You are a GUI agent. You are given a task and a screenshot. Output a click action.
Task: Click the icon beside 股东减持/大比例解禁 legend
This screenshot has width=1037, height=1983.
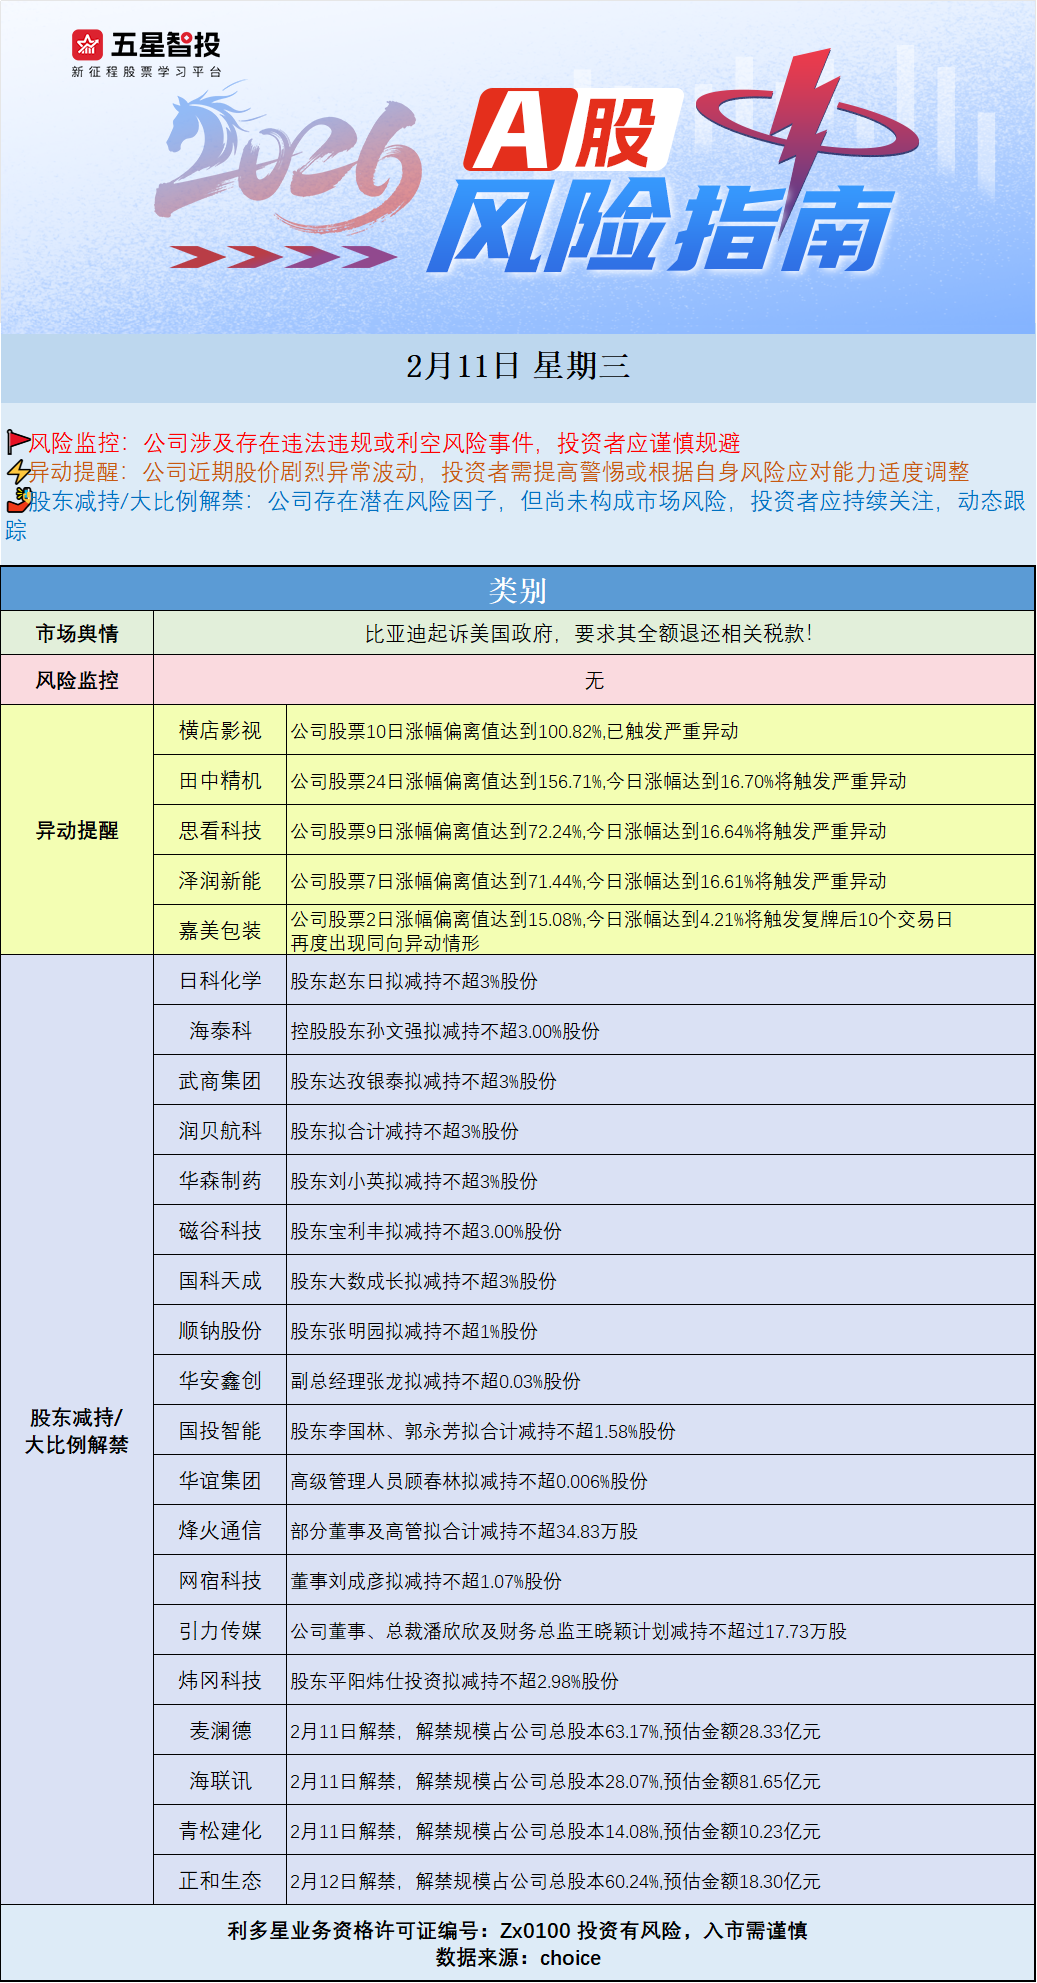tap(20, 500)
